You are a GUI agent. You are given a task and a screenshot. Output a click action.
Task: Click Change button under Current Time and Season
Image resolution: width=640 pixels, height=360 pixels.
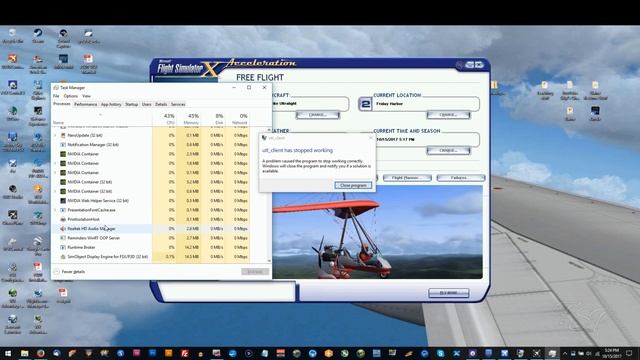click(448, 151)
